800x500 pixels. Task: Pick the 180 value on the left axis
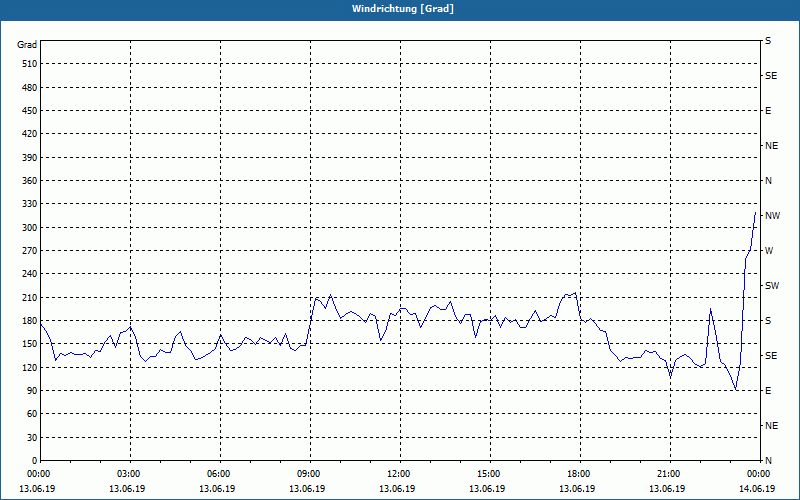click(30, 320)
